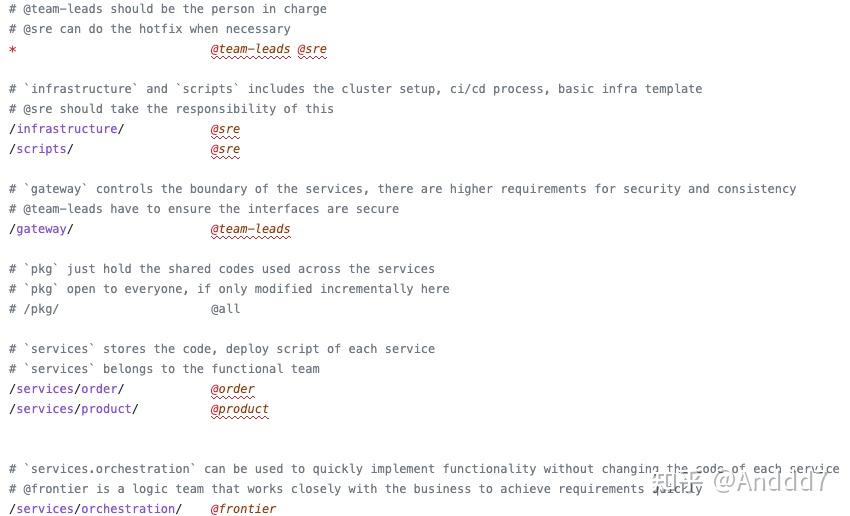Click @team-leads owner beside /gateway/

[x=250, y=229]
